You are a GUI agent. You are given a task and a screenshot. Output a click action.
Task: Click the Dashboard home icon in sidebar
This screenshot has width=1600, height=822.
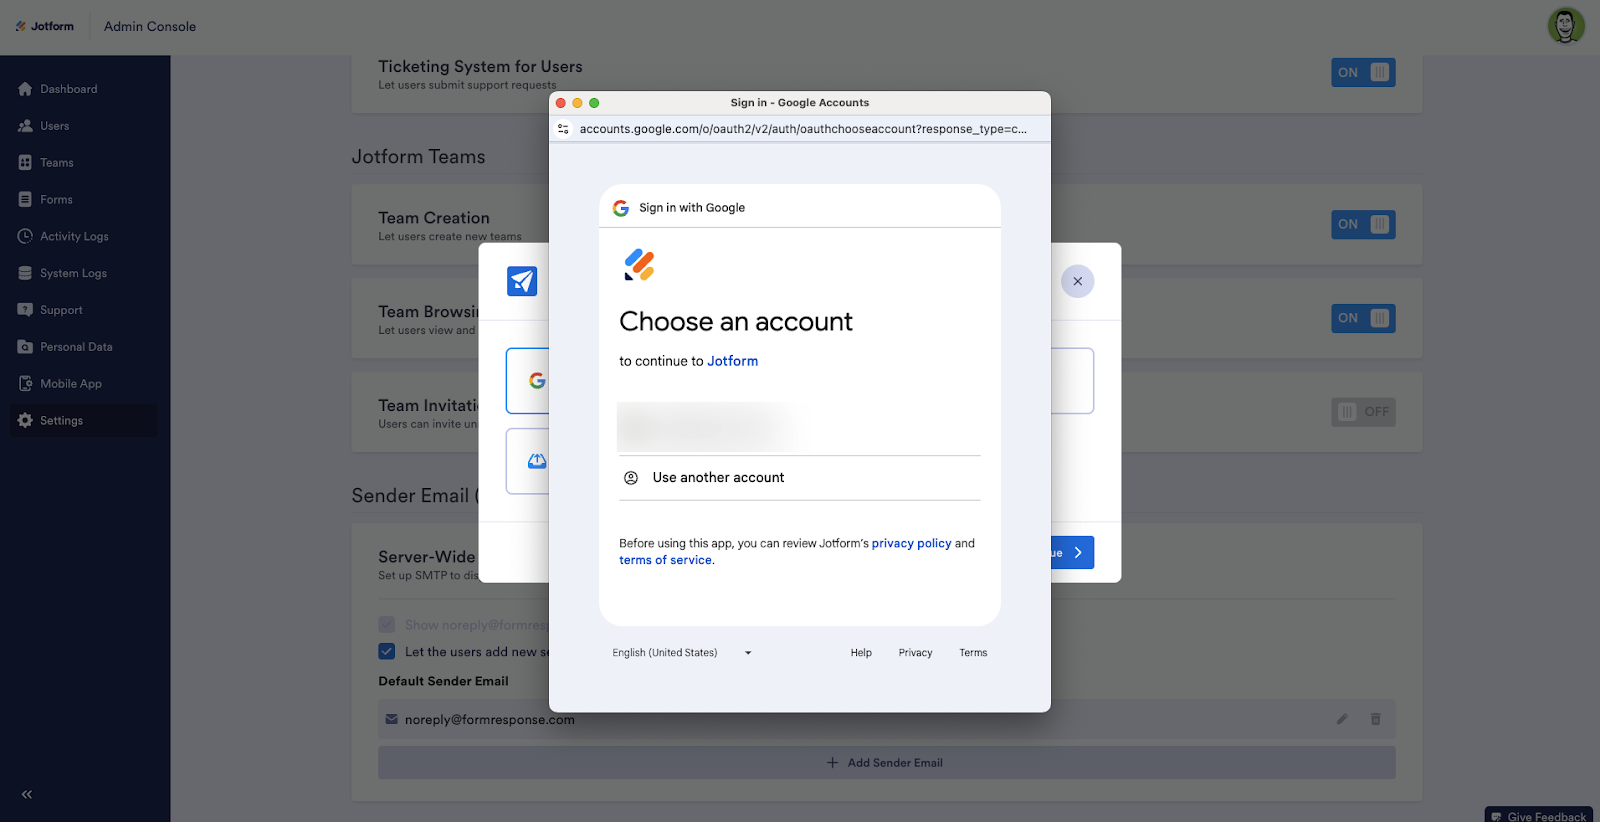coord(25,89)
